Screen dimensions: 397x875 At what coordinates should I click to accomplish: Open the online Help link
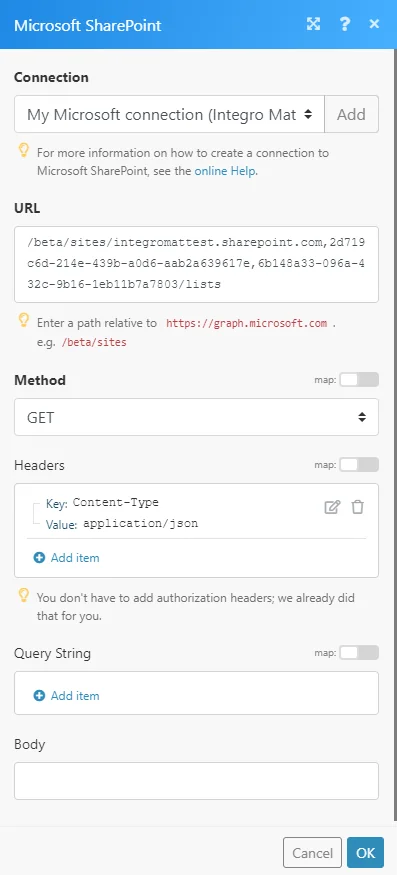pos(225,171)
